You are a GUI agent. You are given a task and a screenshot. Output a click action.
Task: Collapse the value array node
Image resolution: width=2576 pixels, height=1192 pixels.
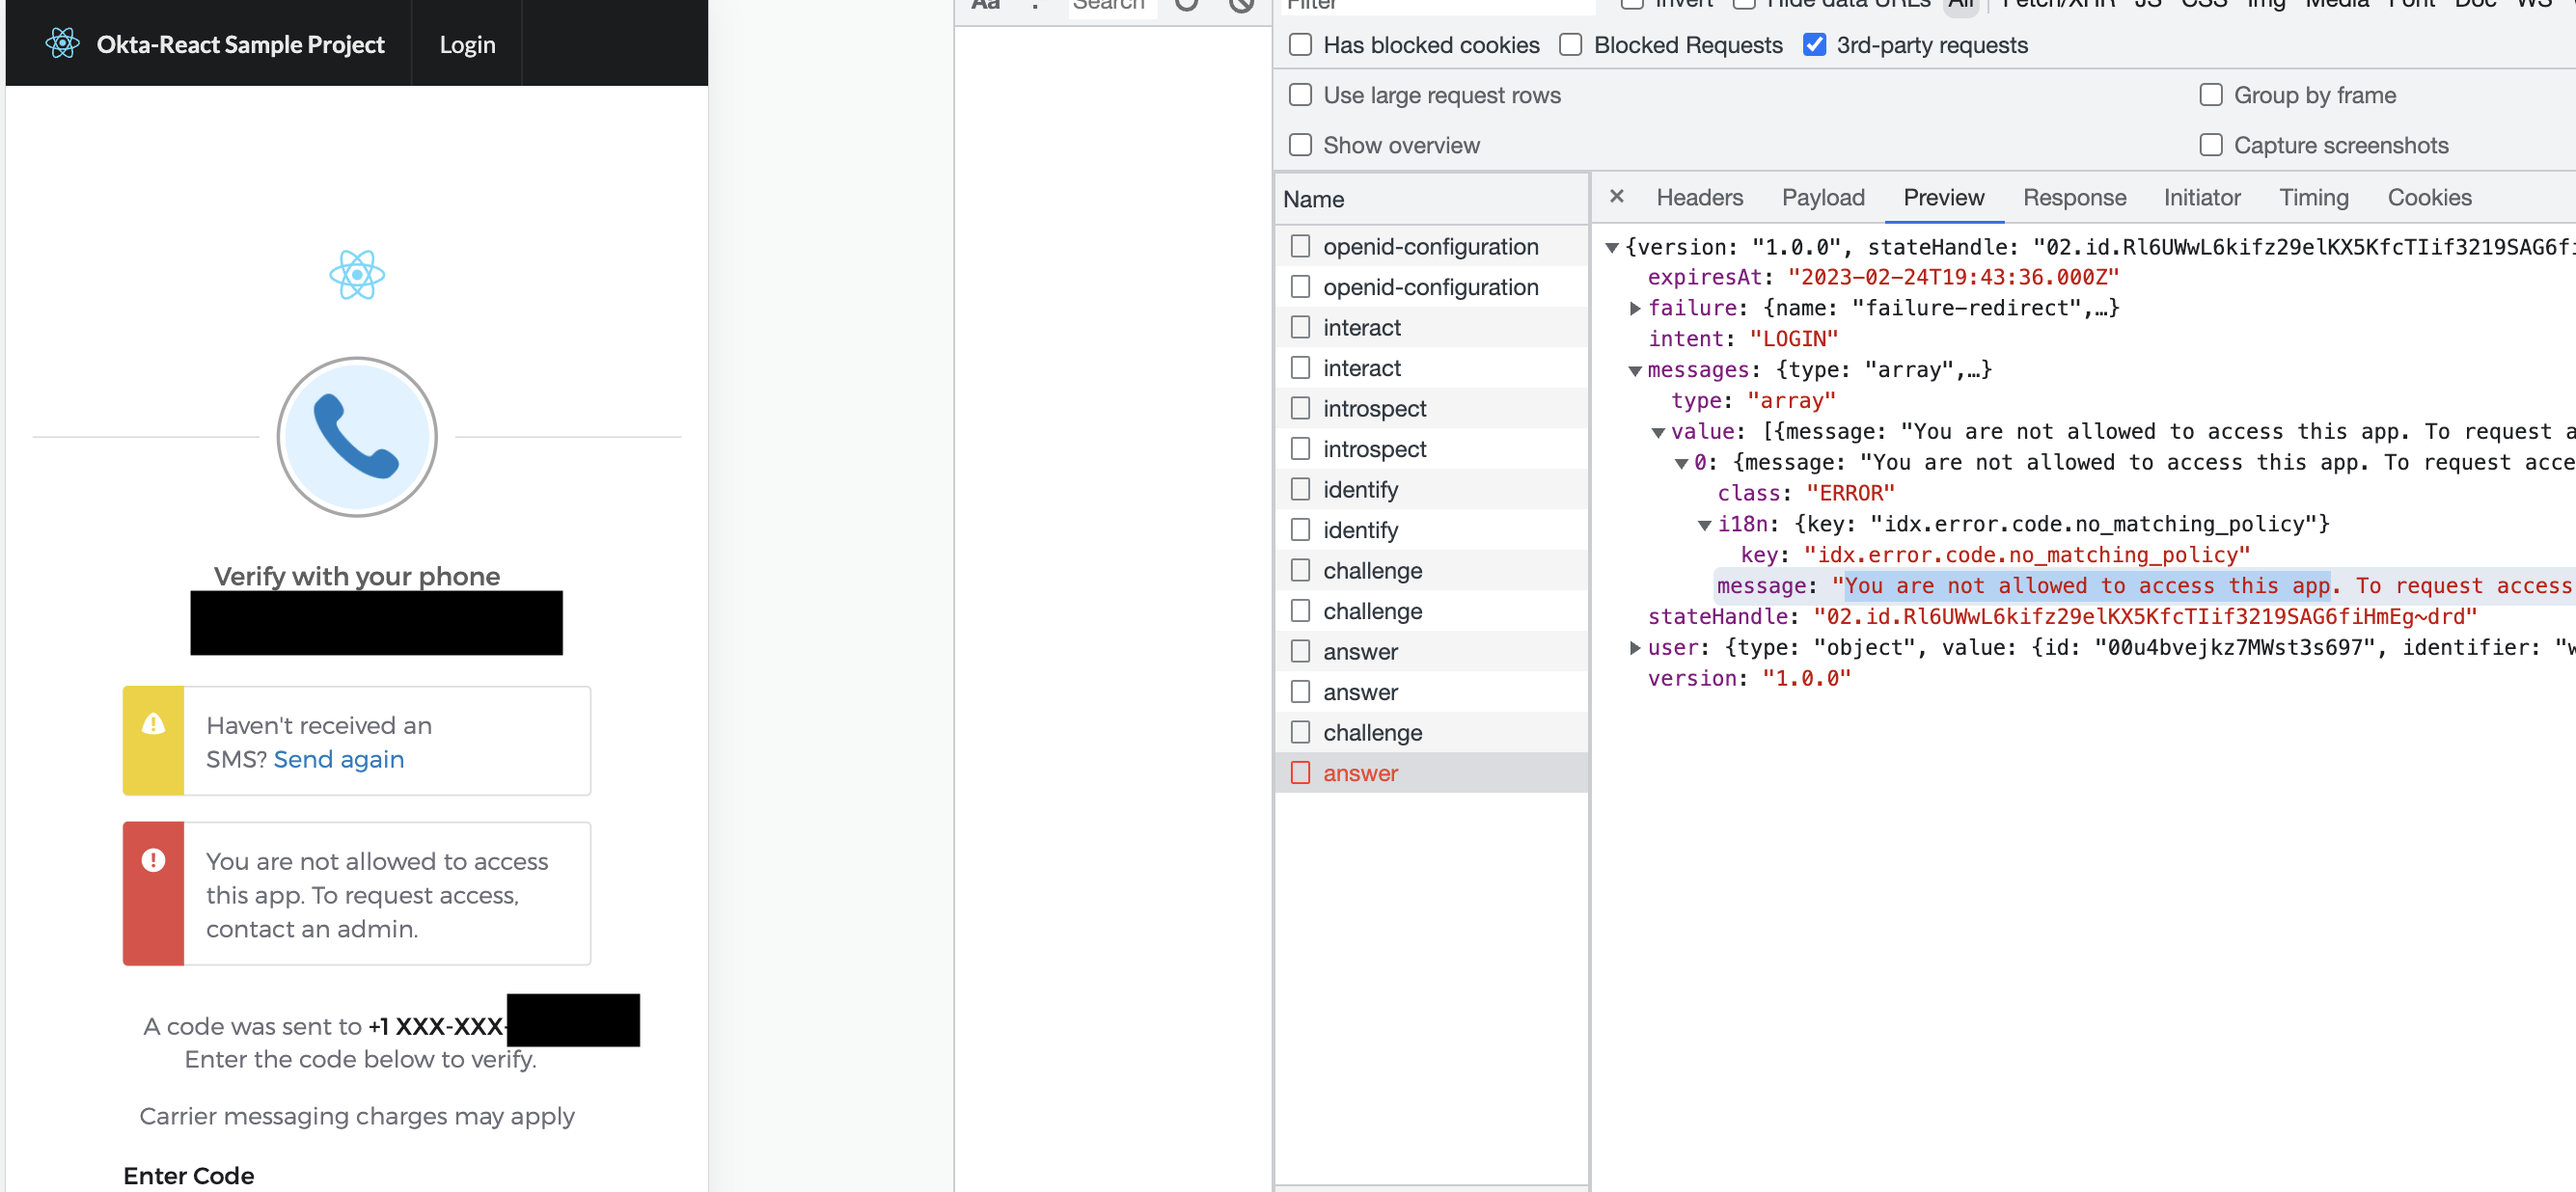[1658, 432]
